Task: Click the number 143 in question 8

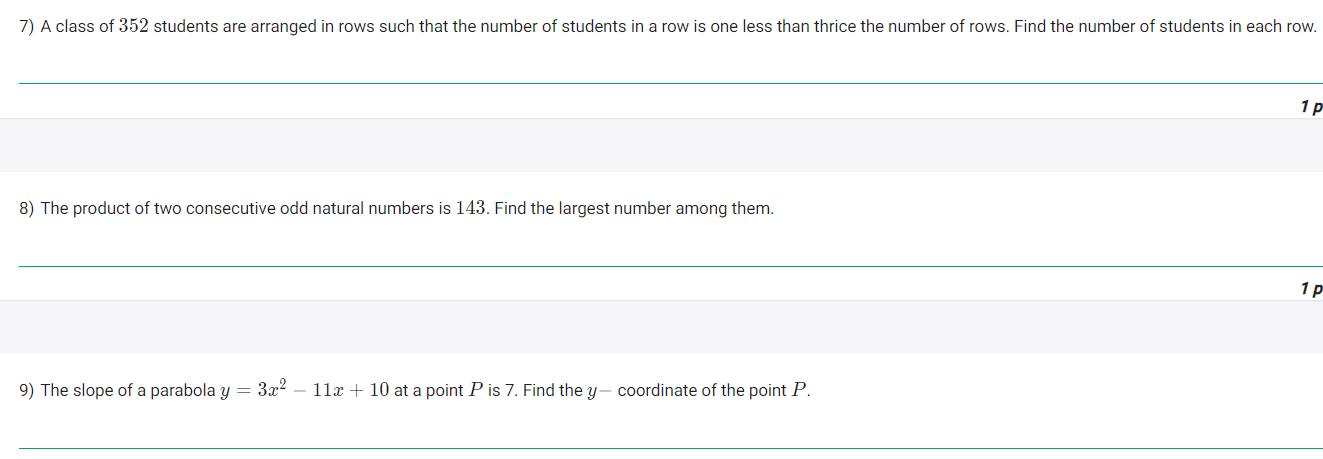Action: [470, 208]
